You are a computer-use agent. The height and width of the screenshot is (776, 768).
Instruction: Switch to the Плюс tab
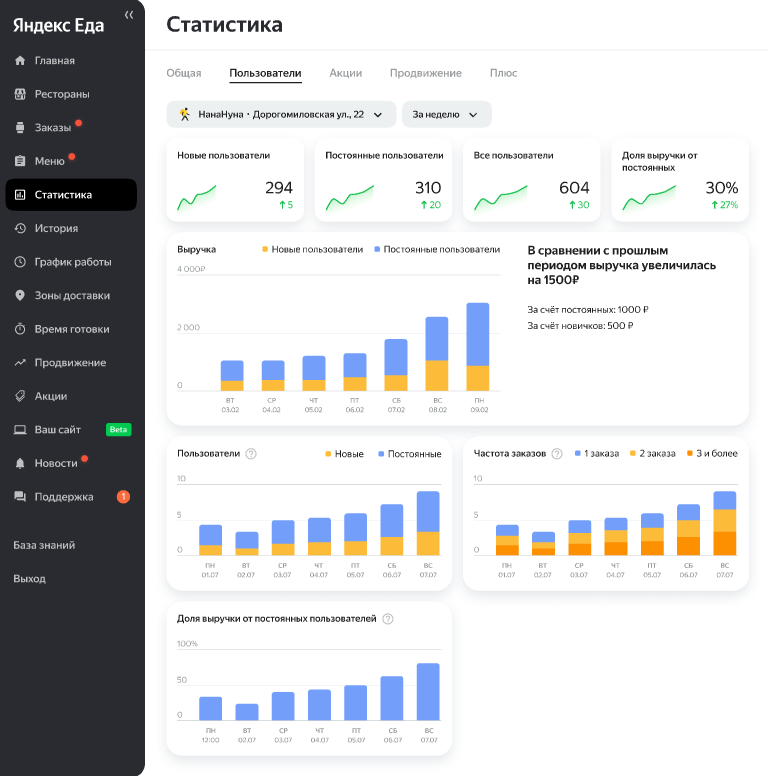point(503,73)
